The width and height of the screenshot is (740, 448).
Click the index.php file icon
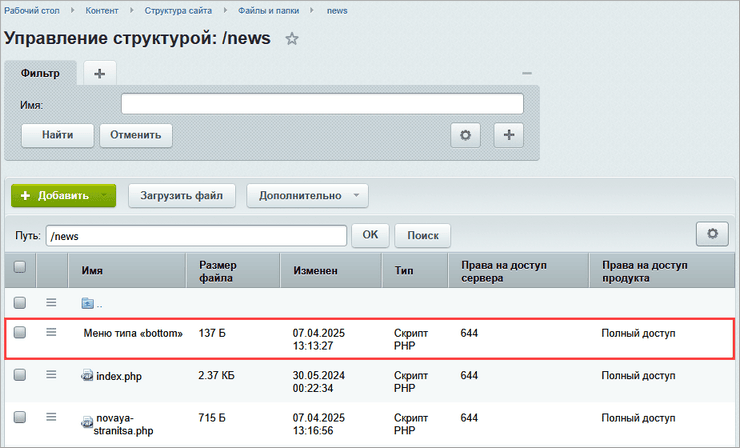point(87,376)
